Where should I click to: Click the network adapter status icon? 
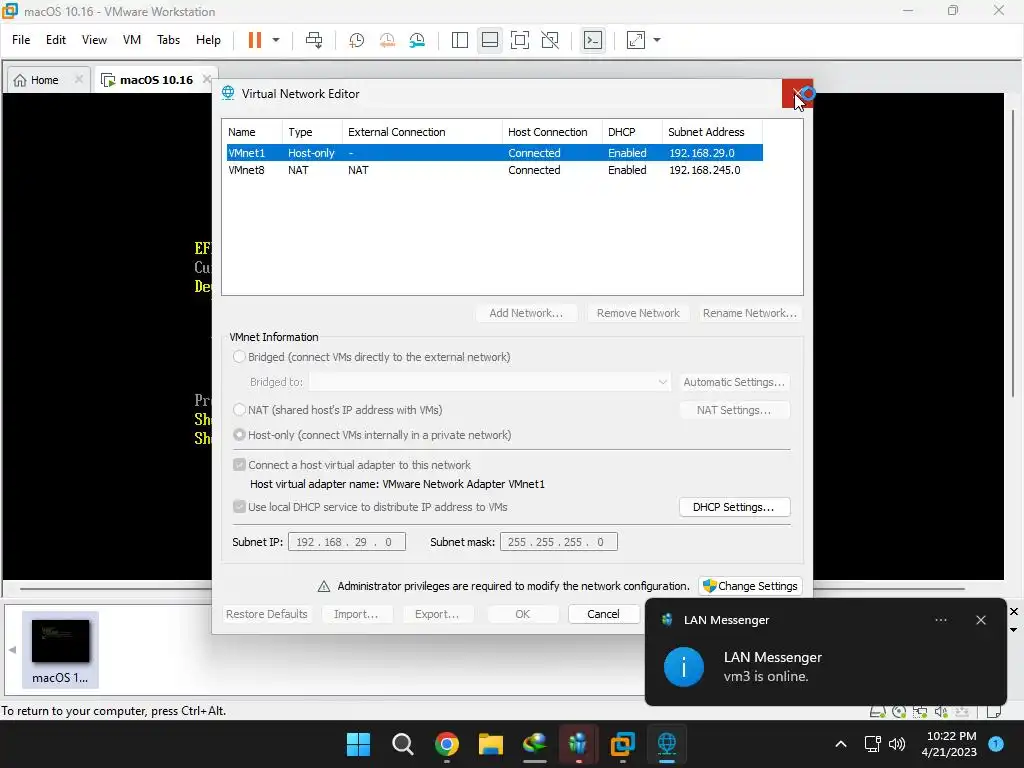pyautogui.click(x=920, y=711)
